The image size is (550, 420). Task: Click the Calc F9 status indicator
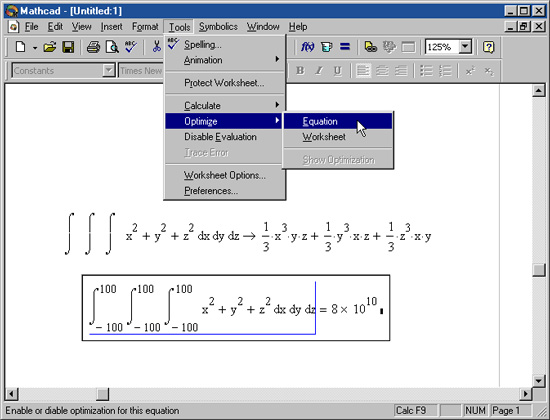(416, 410)
